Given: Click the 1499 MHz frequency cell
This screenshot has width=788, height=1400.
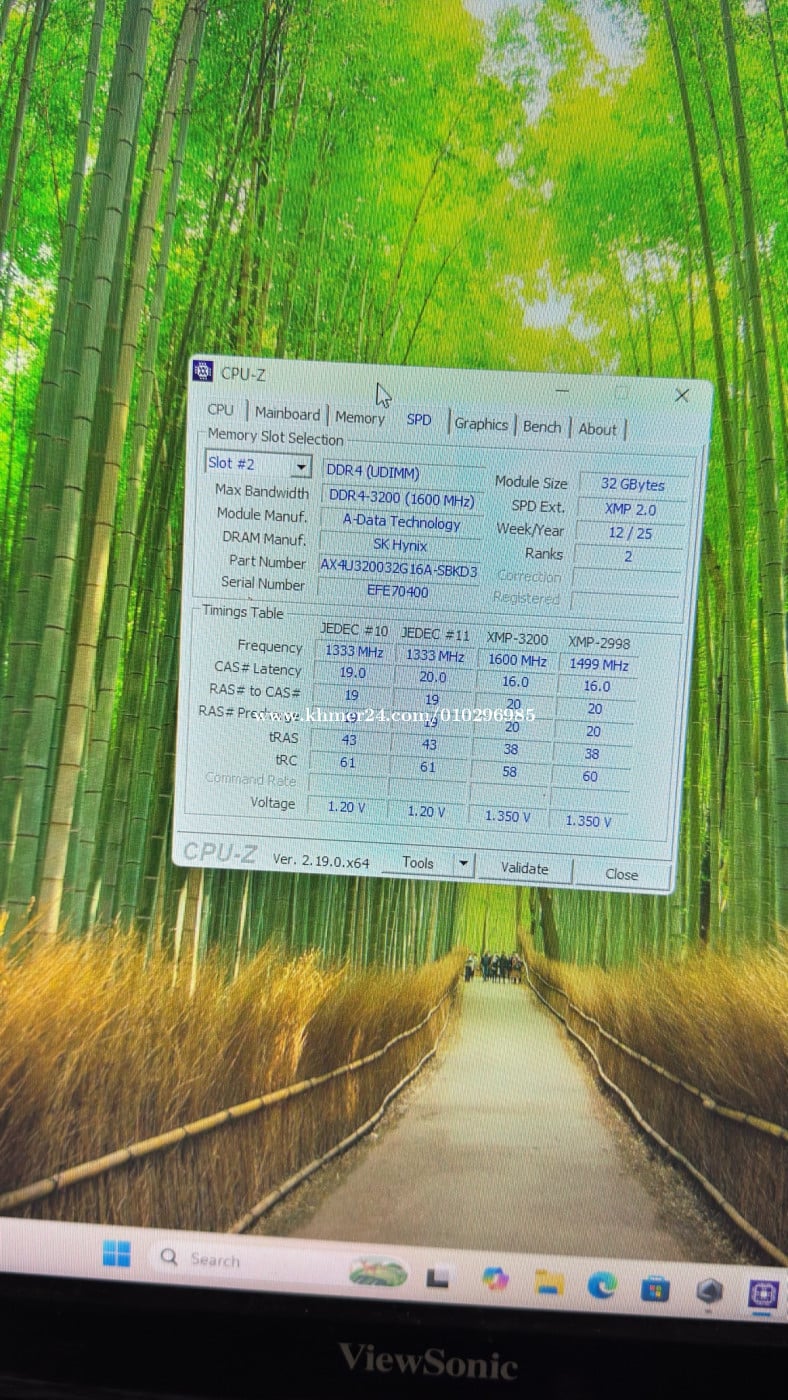Looking at the screenshot, I should pos(598,665).
